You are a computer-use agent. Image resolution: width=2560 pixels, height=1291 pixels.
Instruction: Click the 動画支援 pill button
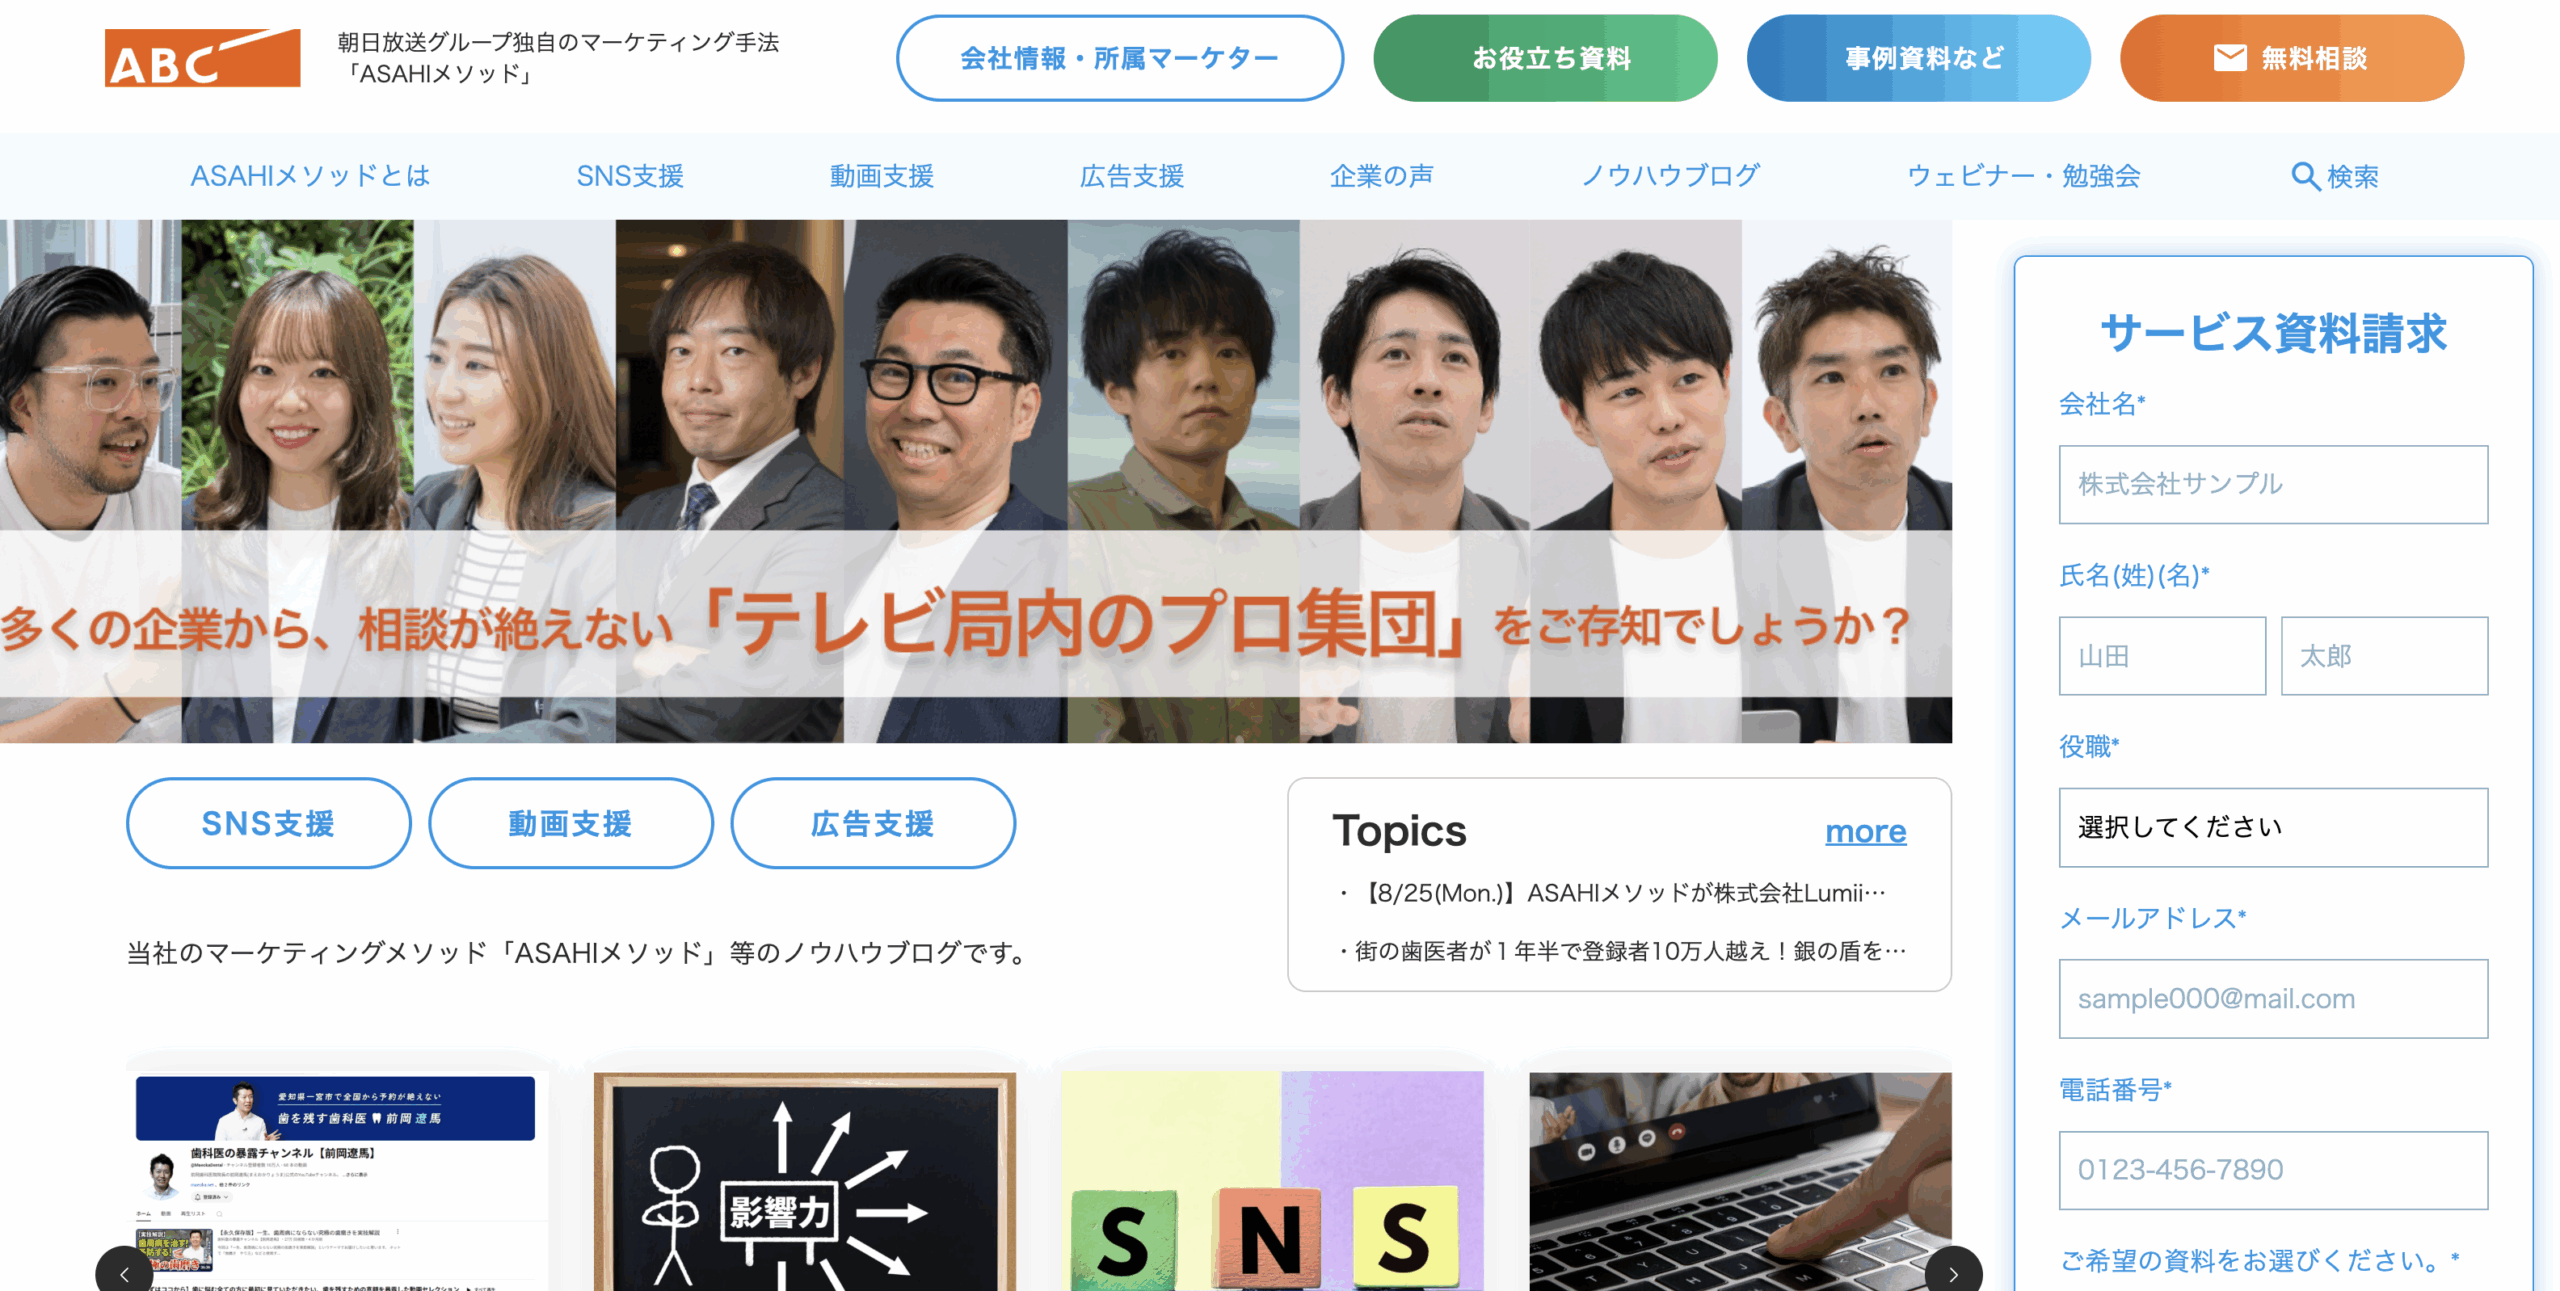tap(571, 823)
